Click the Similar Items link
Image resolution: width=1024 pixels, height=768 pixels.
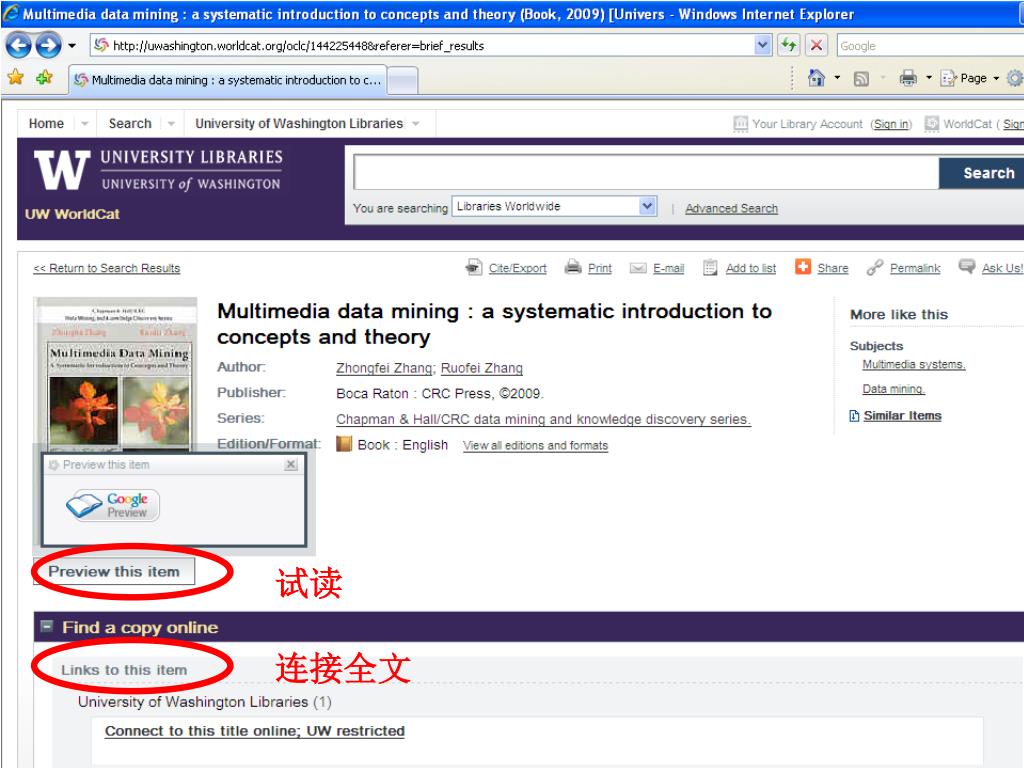point(902,416)
